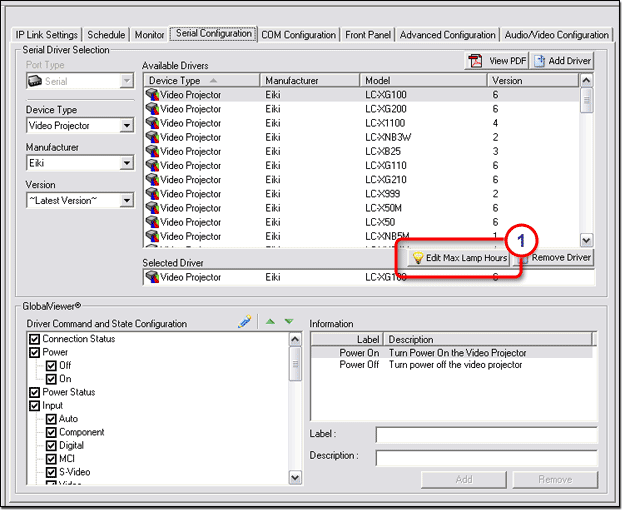This screenshot has width=630, height=517.
Task: Select the Power Off information row
Action: (x=452, y=365)
